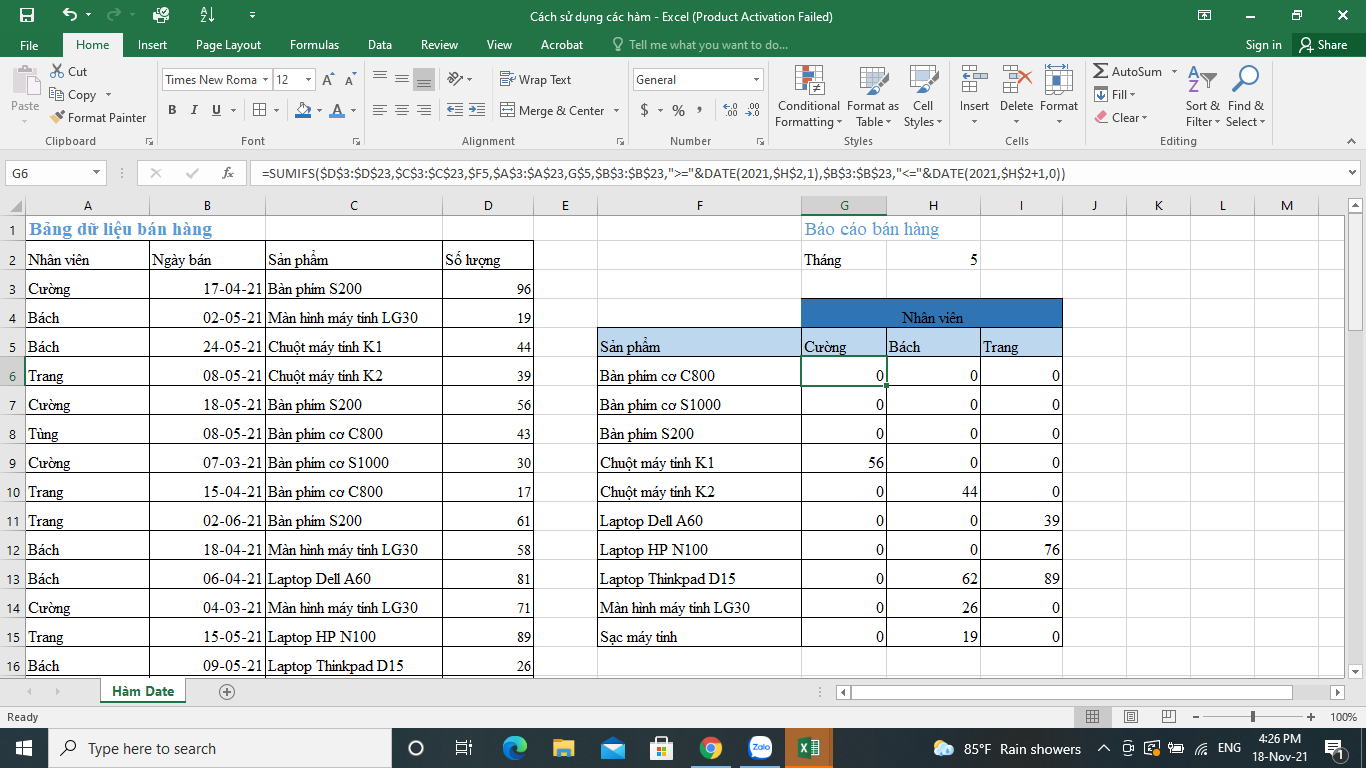Apply Accounting Number Format dollar icon
Screen dimensions: 1366x768
[x=645, y=110]
